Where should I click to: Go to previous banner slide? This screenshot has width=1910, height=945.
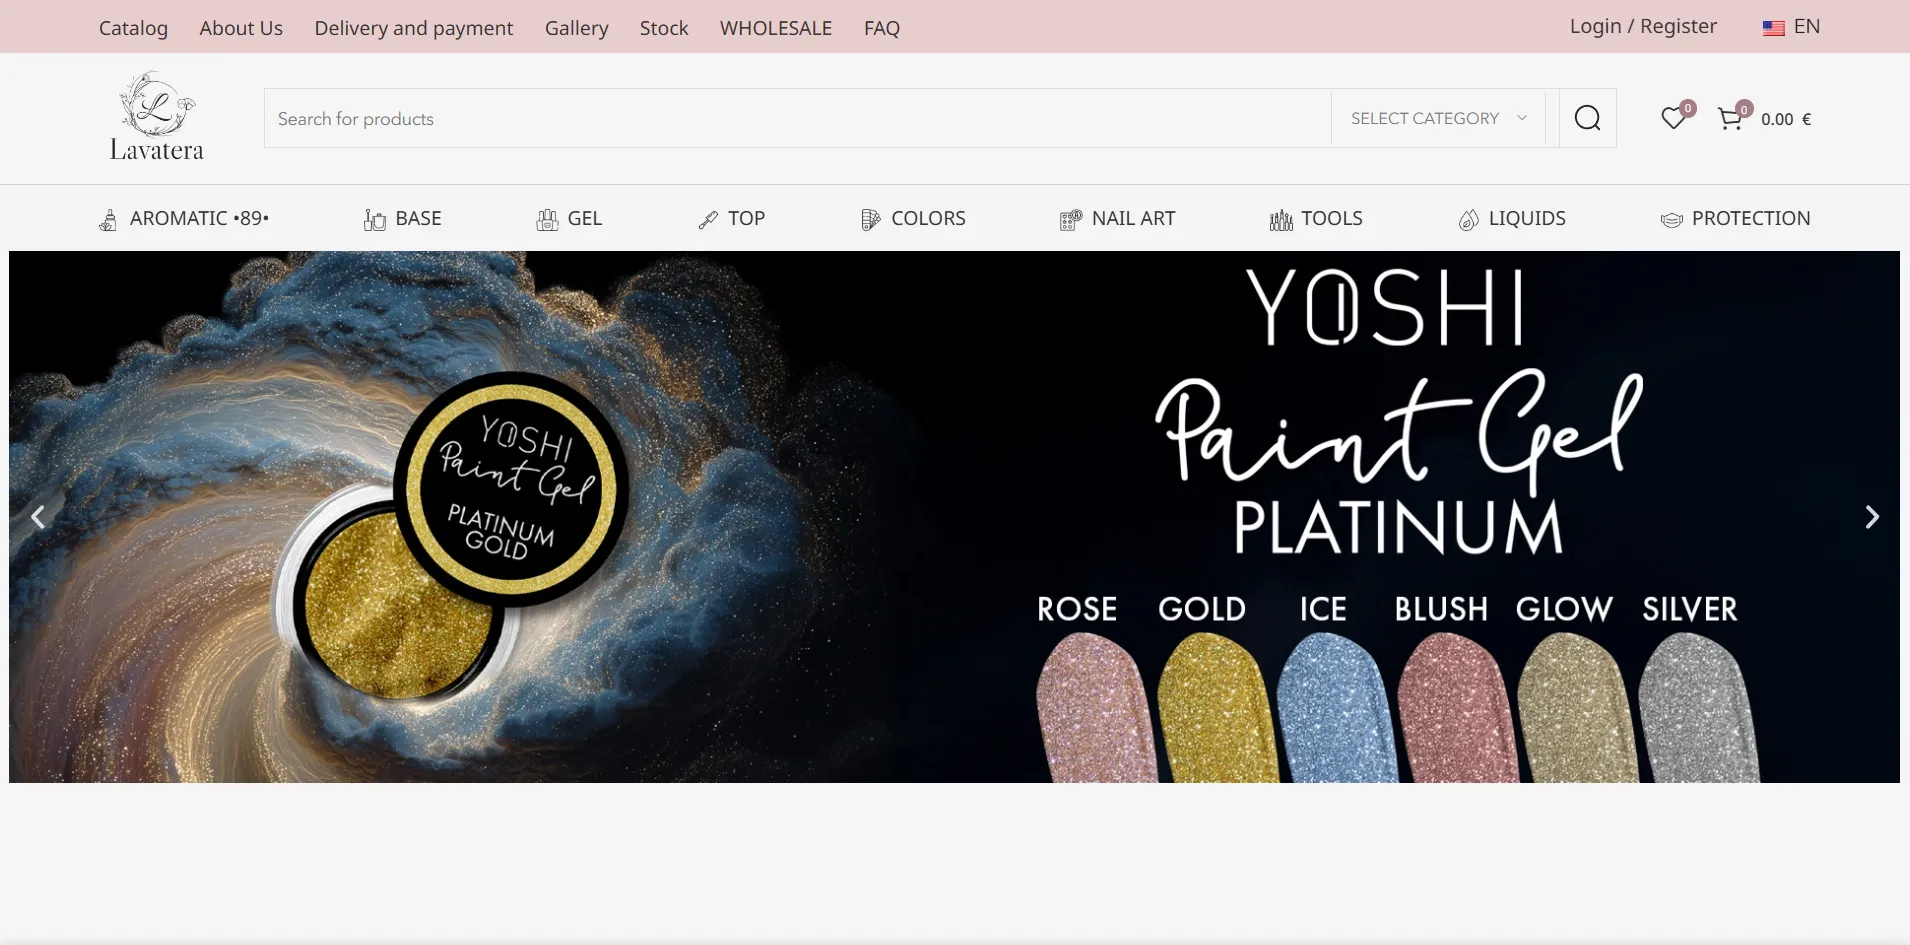(38, 517)
